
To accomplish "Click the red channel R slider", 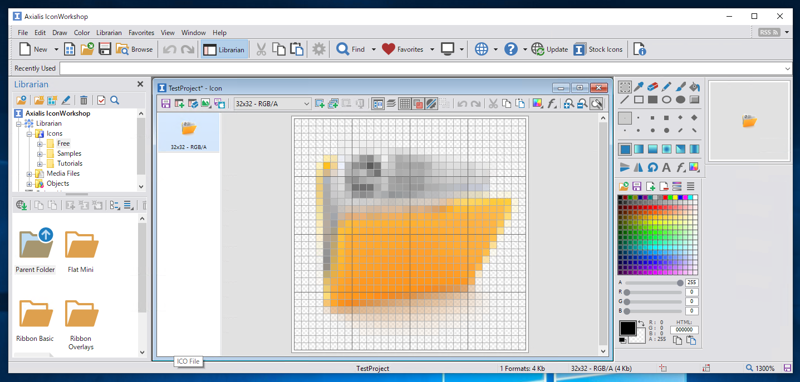I will coord(654,292).
